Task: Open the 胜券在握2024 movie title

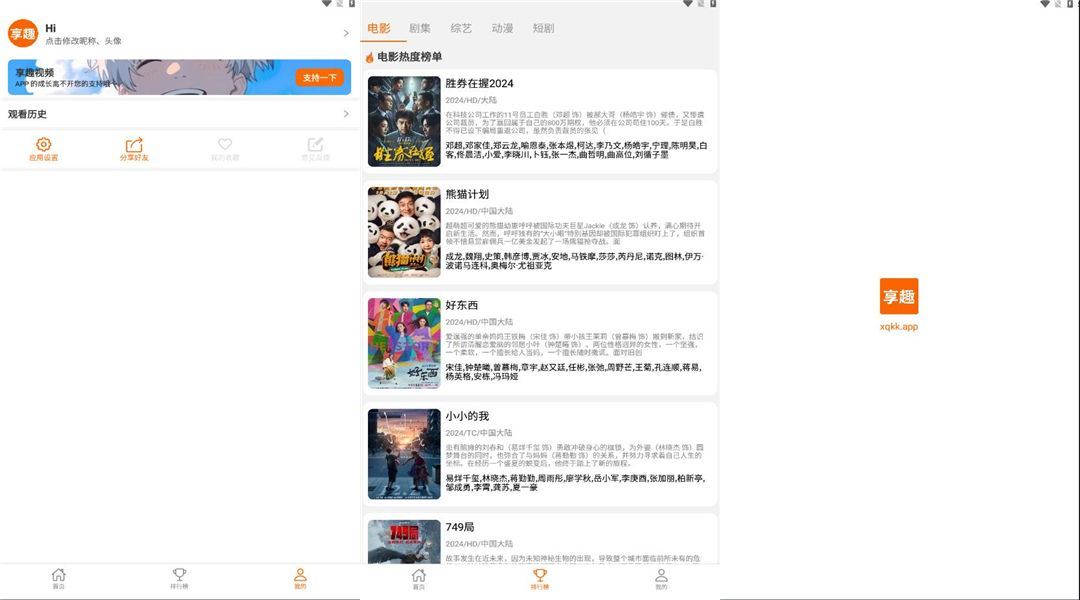Action: [479, 83]
